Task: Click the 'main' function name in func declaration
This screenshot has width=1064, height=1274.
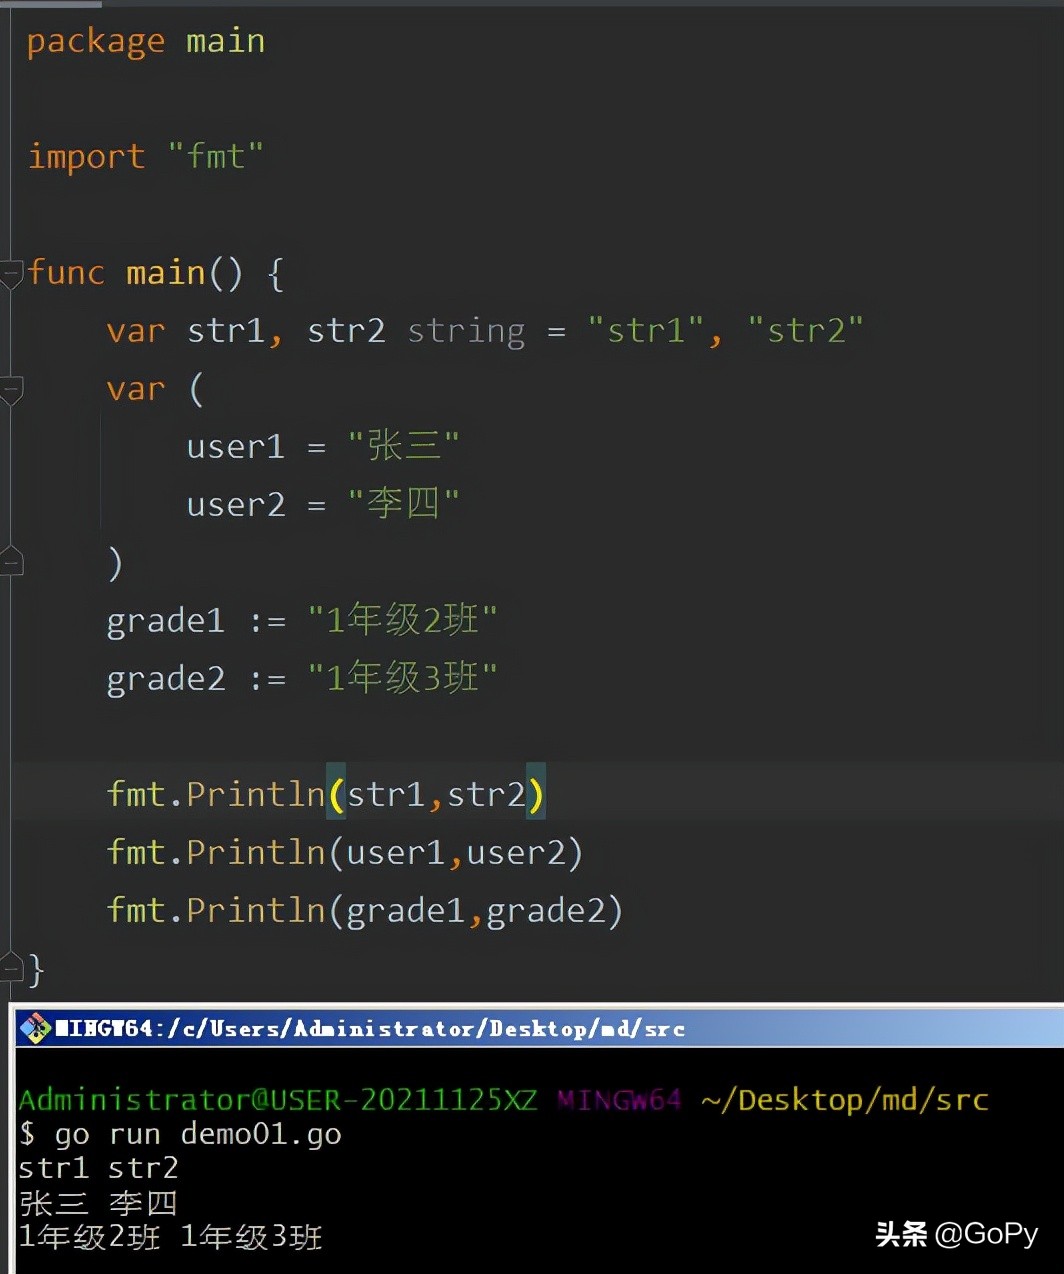Action: [165, 272]
